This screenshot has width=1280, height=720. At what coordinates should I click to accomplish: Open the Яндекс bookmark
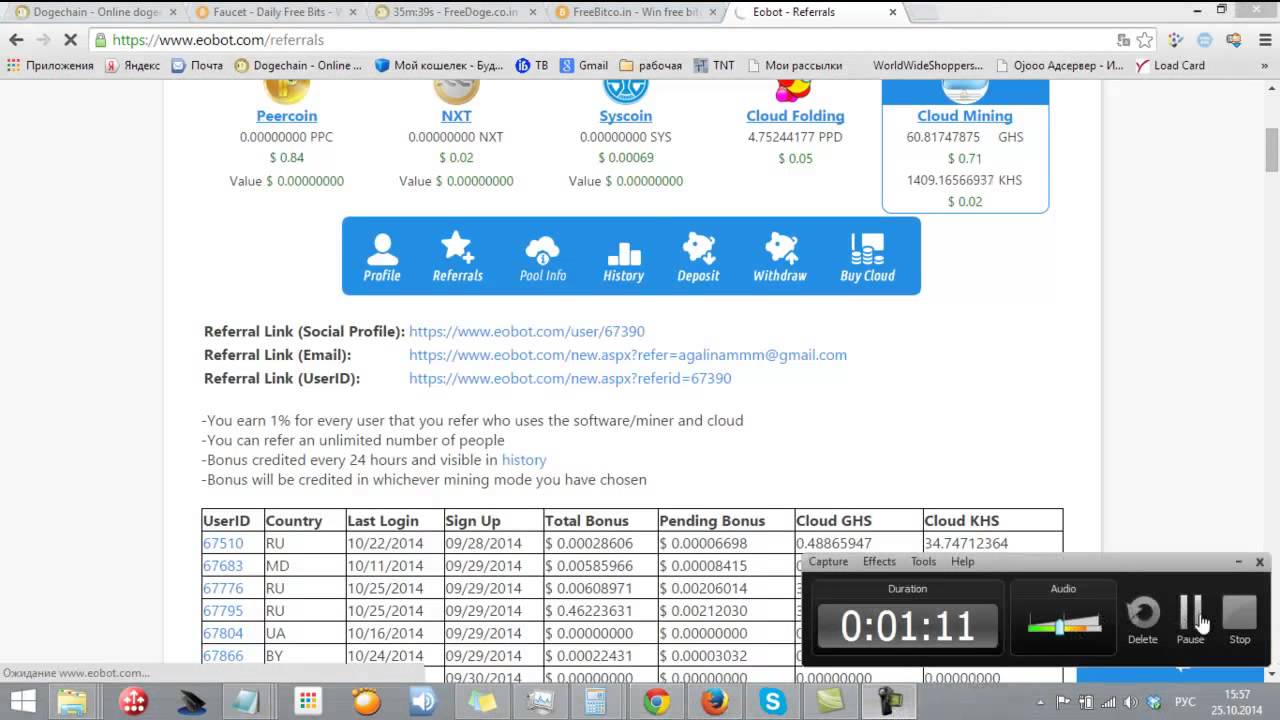132,65
